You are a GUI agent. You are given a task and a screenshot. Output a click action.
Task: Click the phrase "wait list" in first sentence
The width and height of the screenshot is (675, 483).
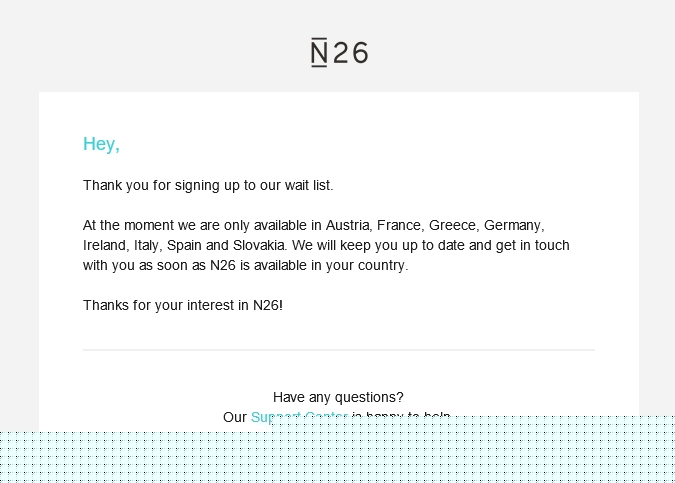307,185
